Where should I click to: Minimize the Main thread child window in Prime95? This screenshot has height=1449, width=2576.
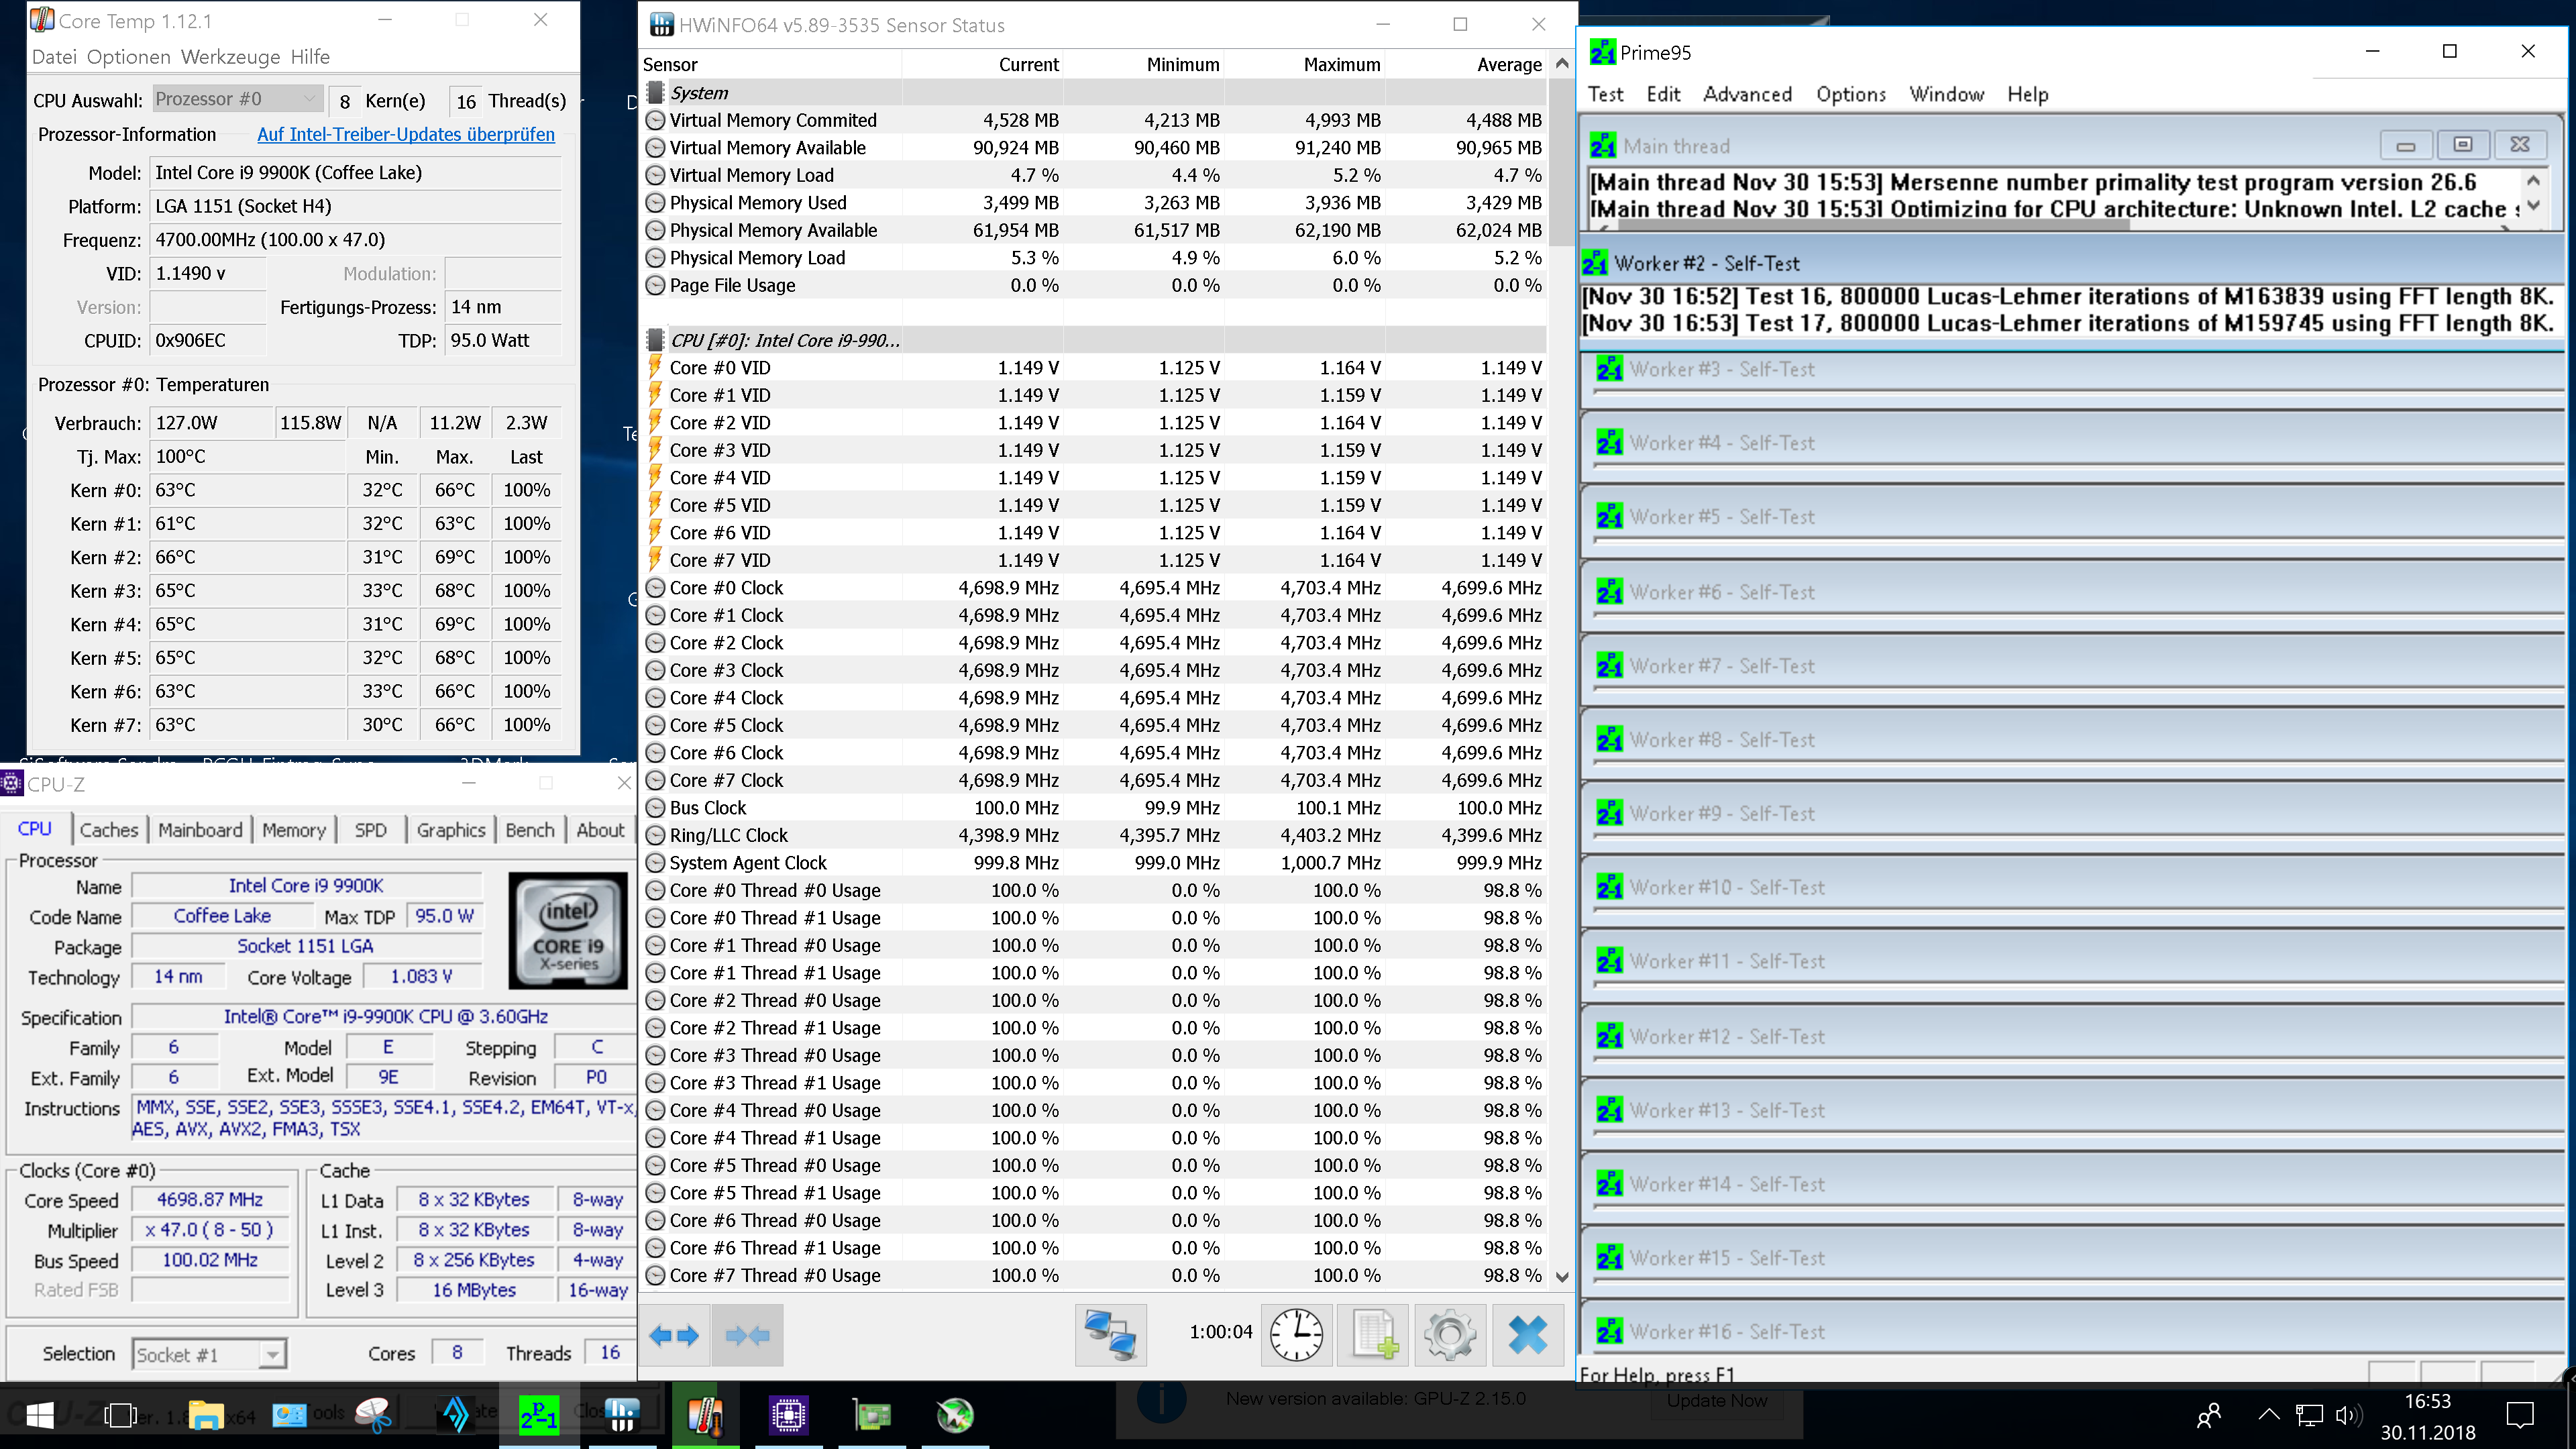tap(2405, 145)
